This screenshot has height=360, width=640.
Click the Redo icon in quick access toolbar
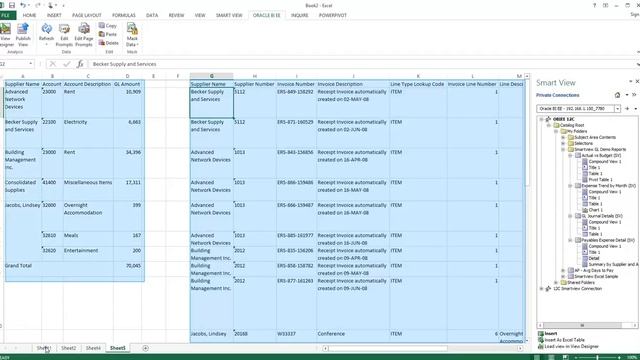(x=37, y=5)
